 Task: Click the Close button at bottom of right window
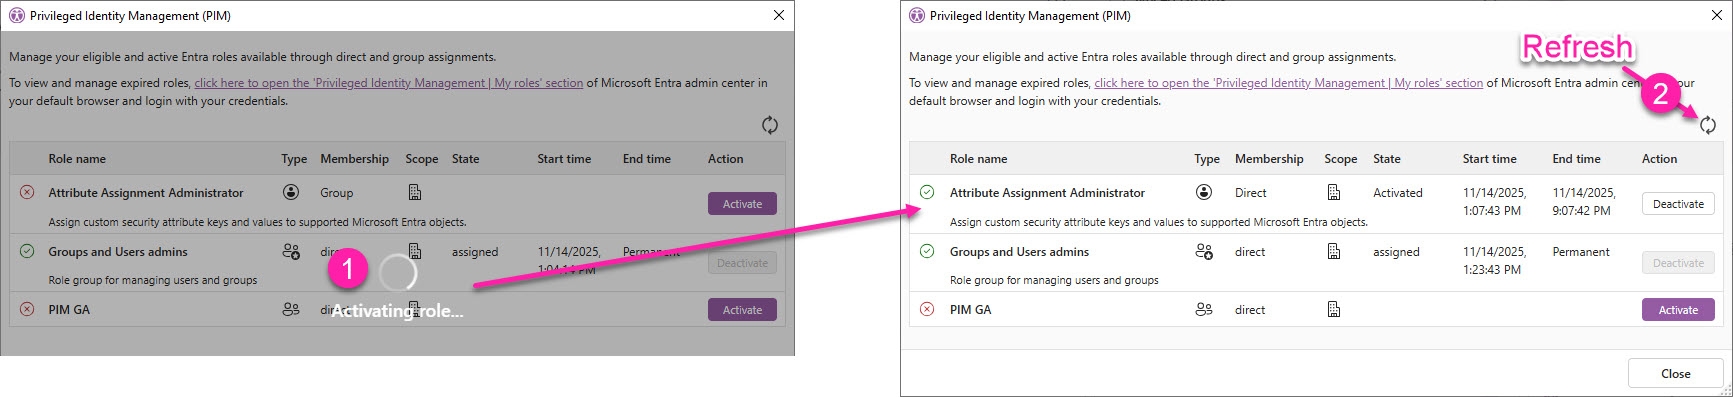[1676, 373]
